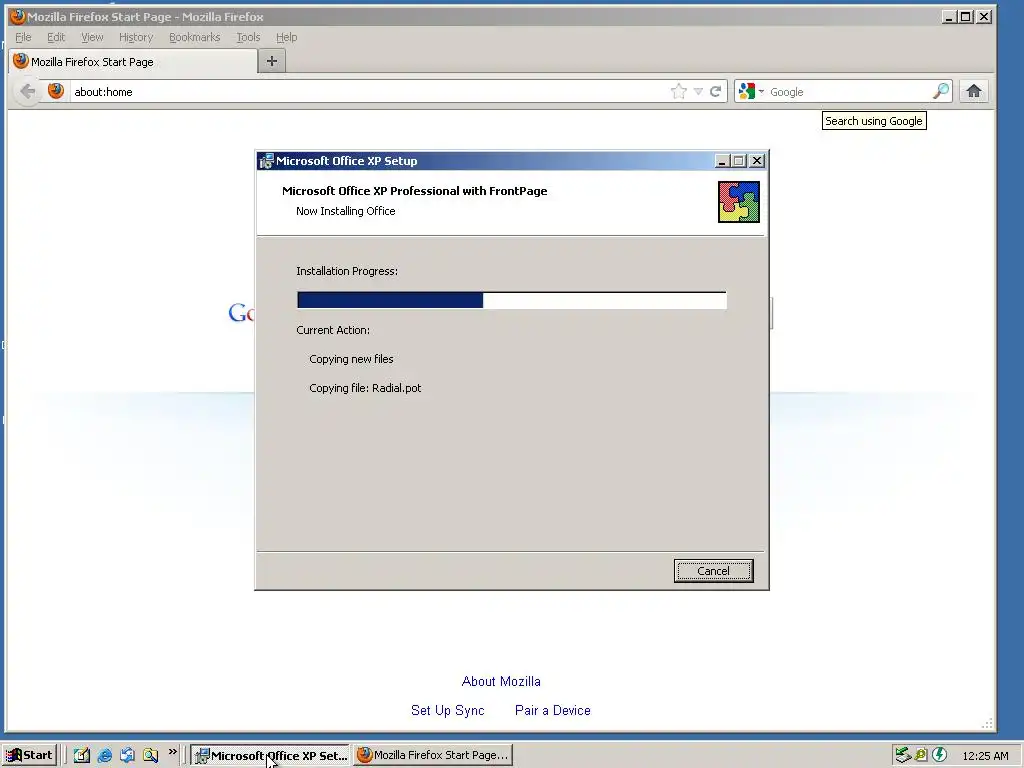This screenshot has width=1024, height=768.
Task: Minimize the Office XP Setup dialog
Action: point(722,161)
